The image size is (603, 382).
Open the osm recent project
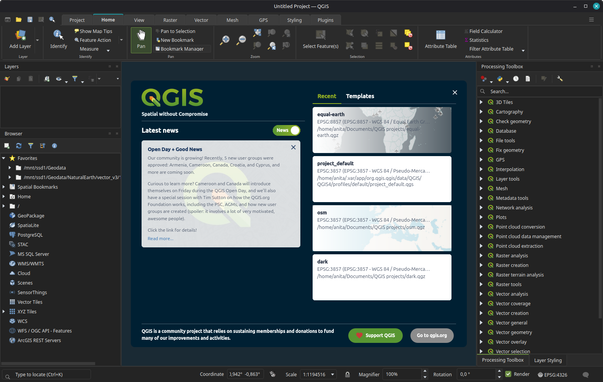click(382, 228)
